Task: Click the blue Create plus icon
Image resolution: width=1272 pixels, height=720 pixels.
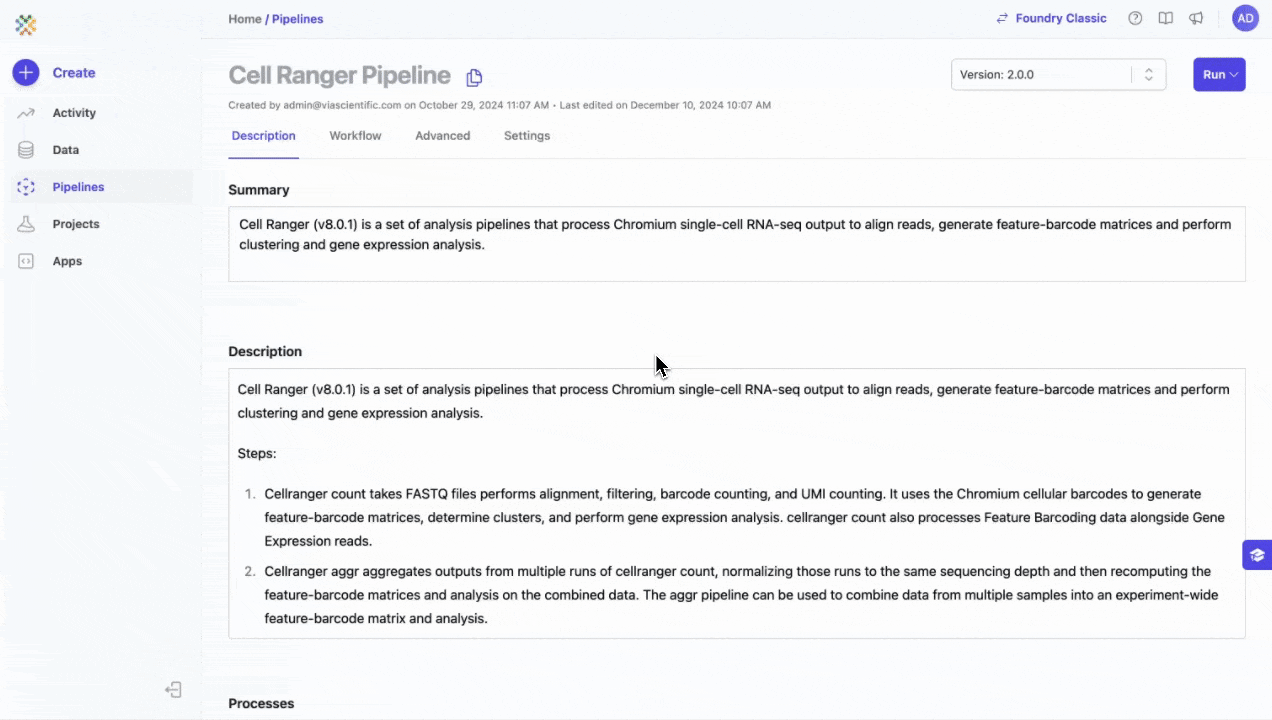Action: [26, 72]
